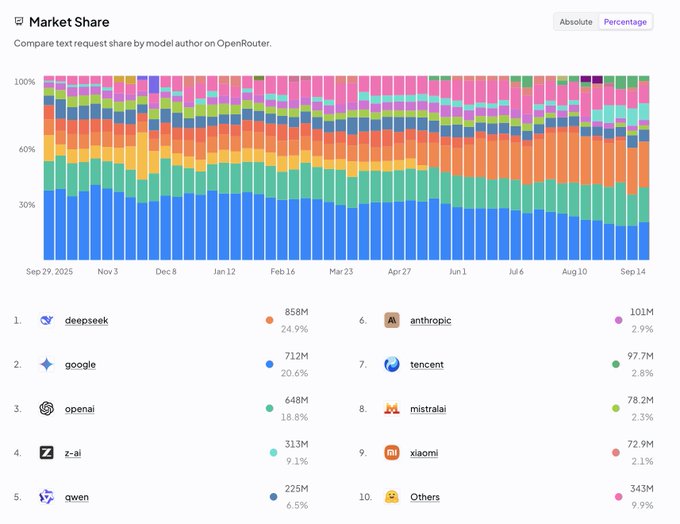Click the '101M' anthropic value
The height and width of the screenshot is (524, 680).
pyautogui.click(x=642, y=312)
